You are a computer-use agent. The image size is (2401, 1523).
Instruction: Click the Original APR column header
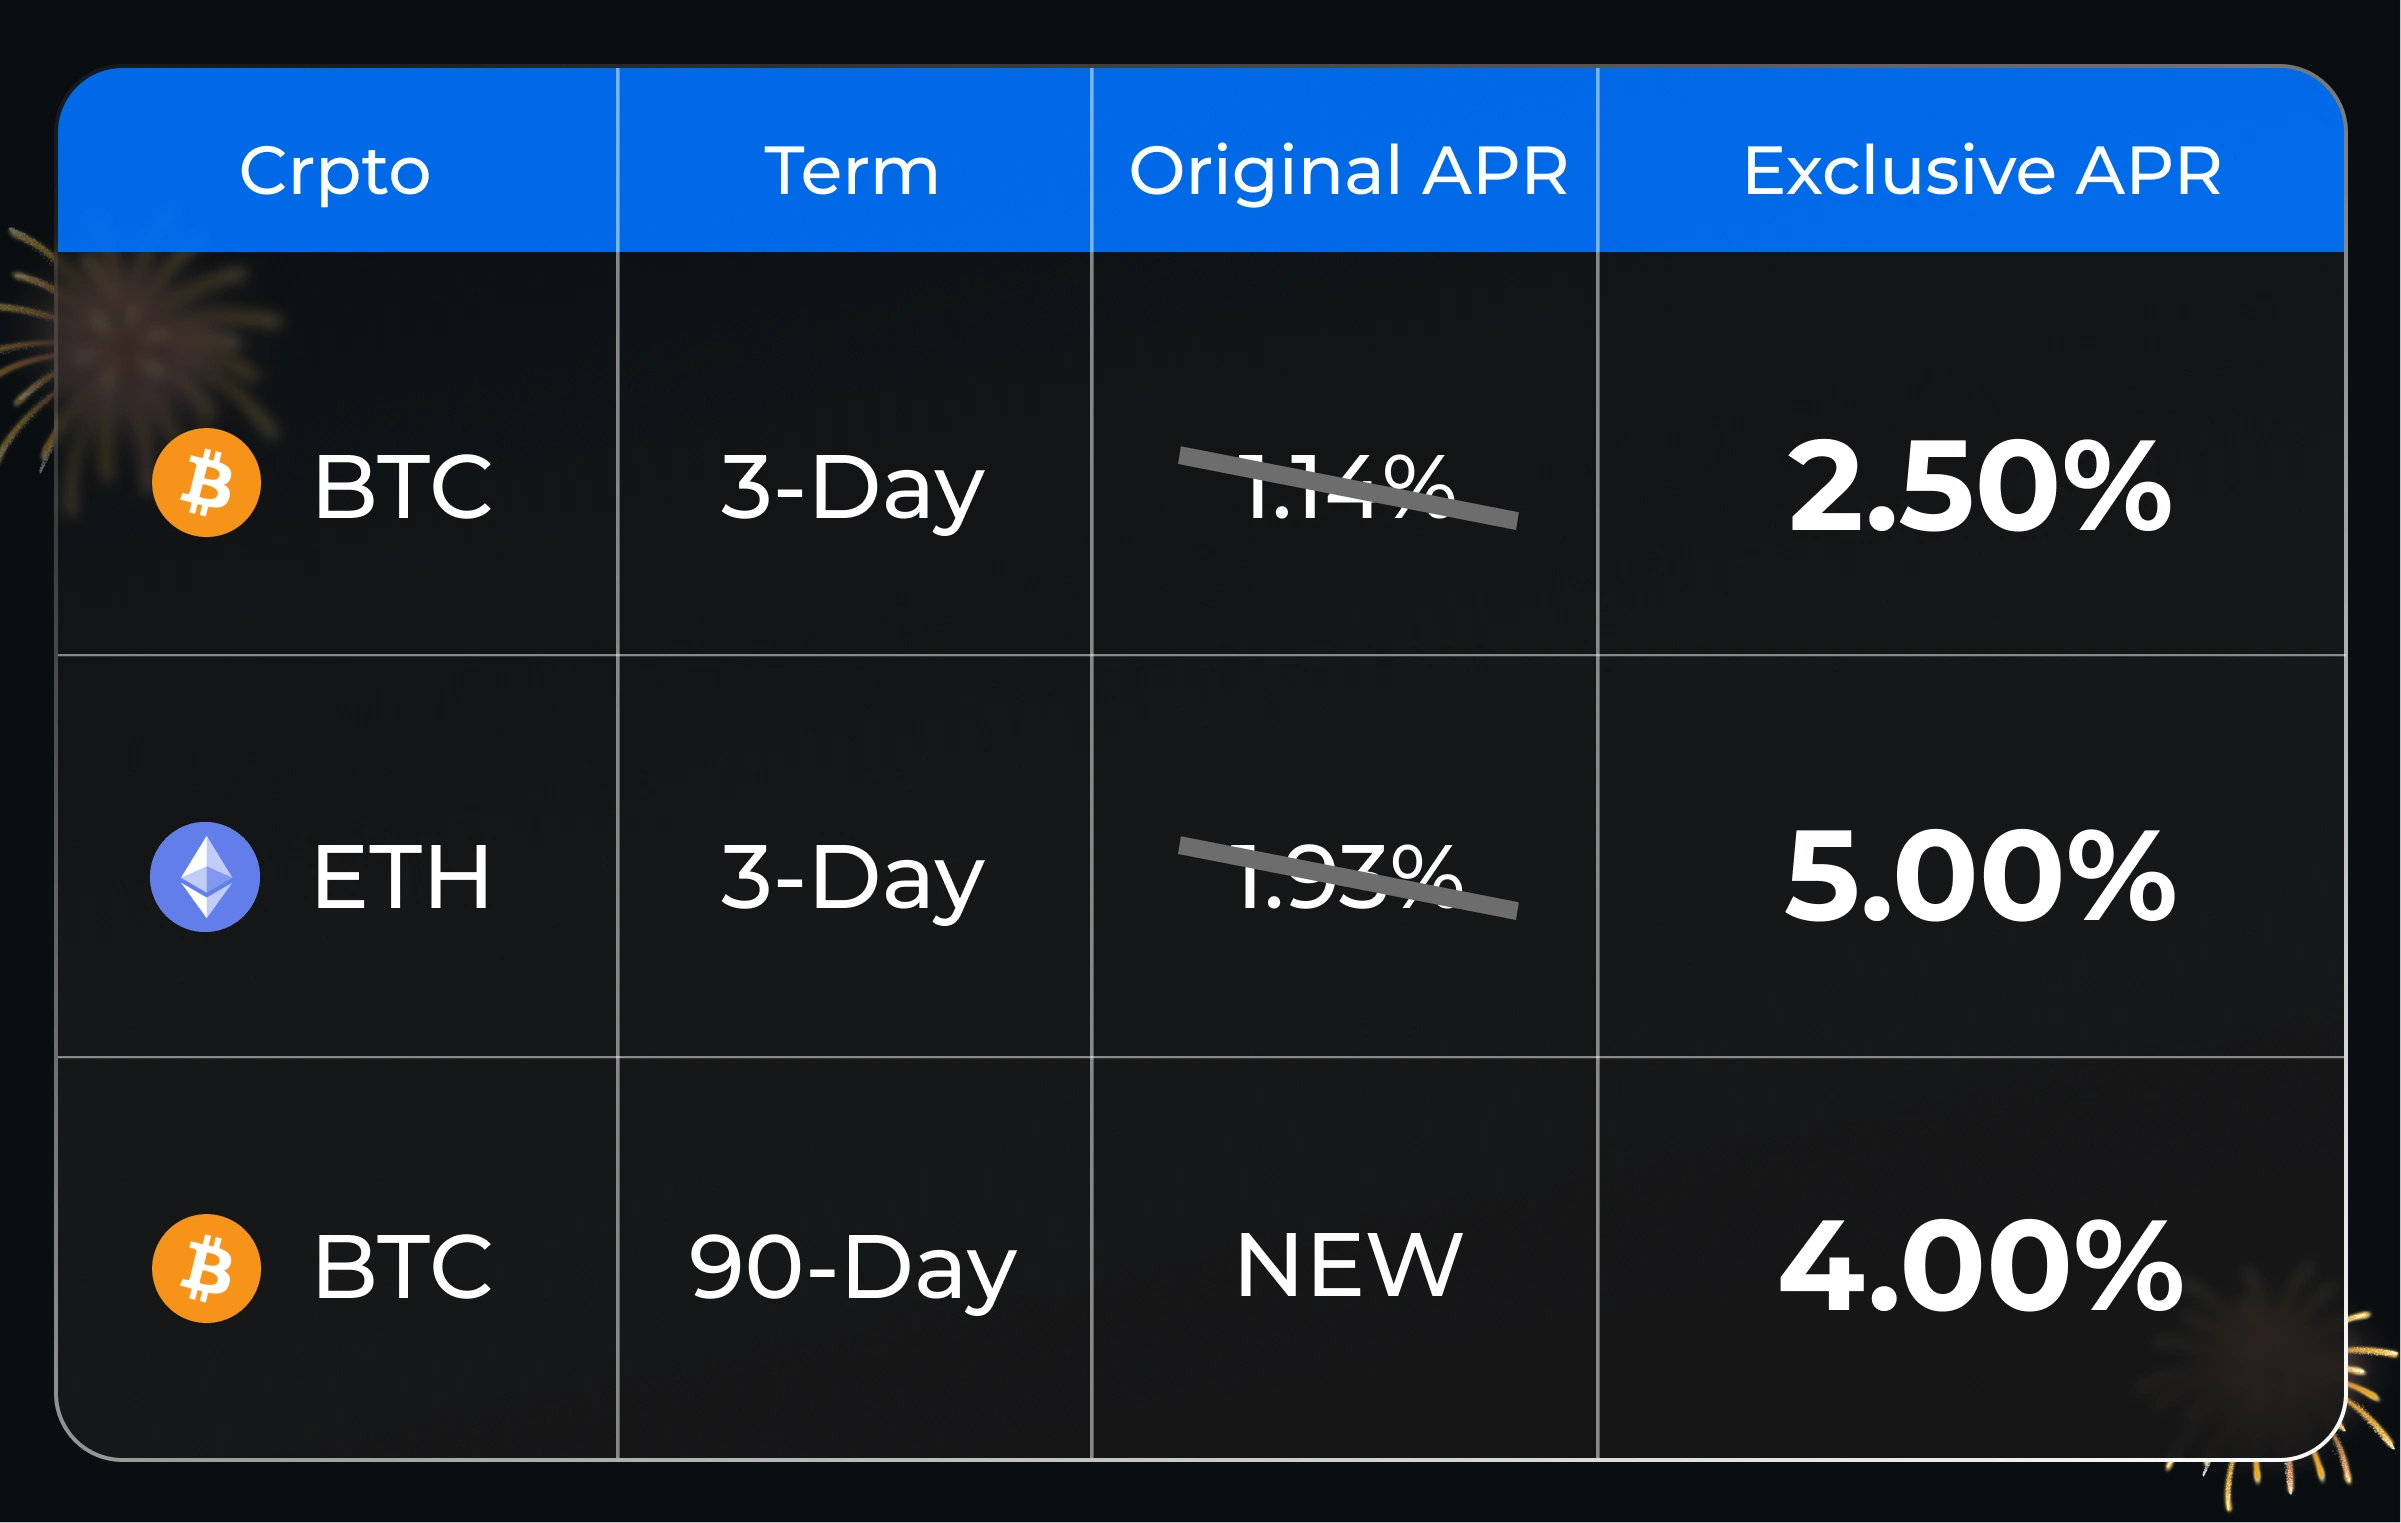click(1348, 171)
